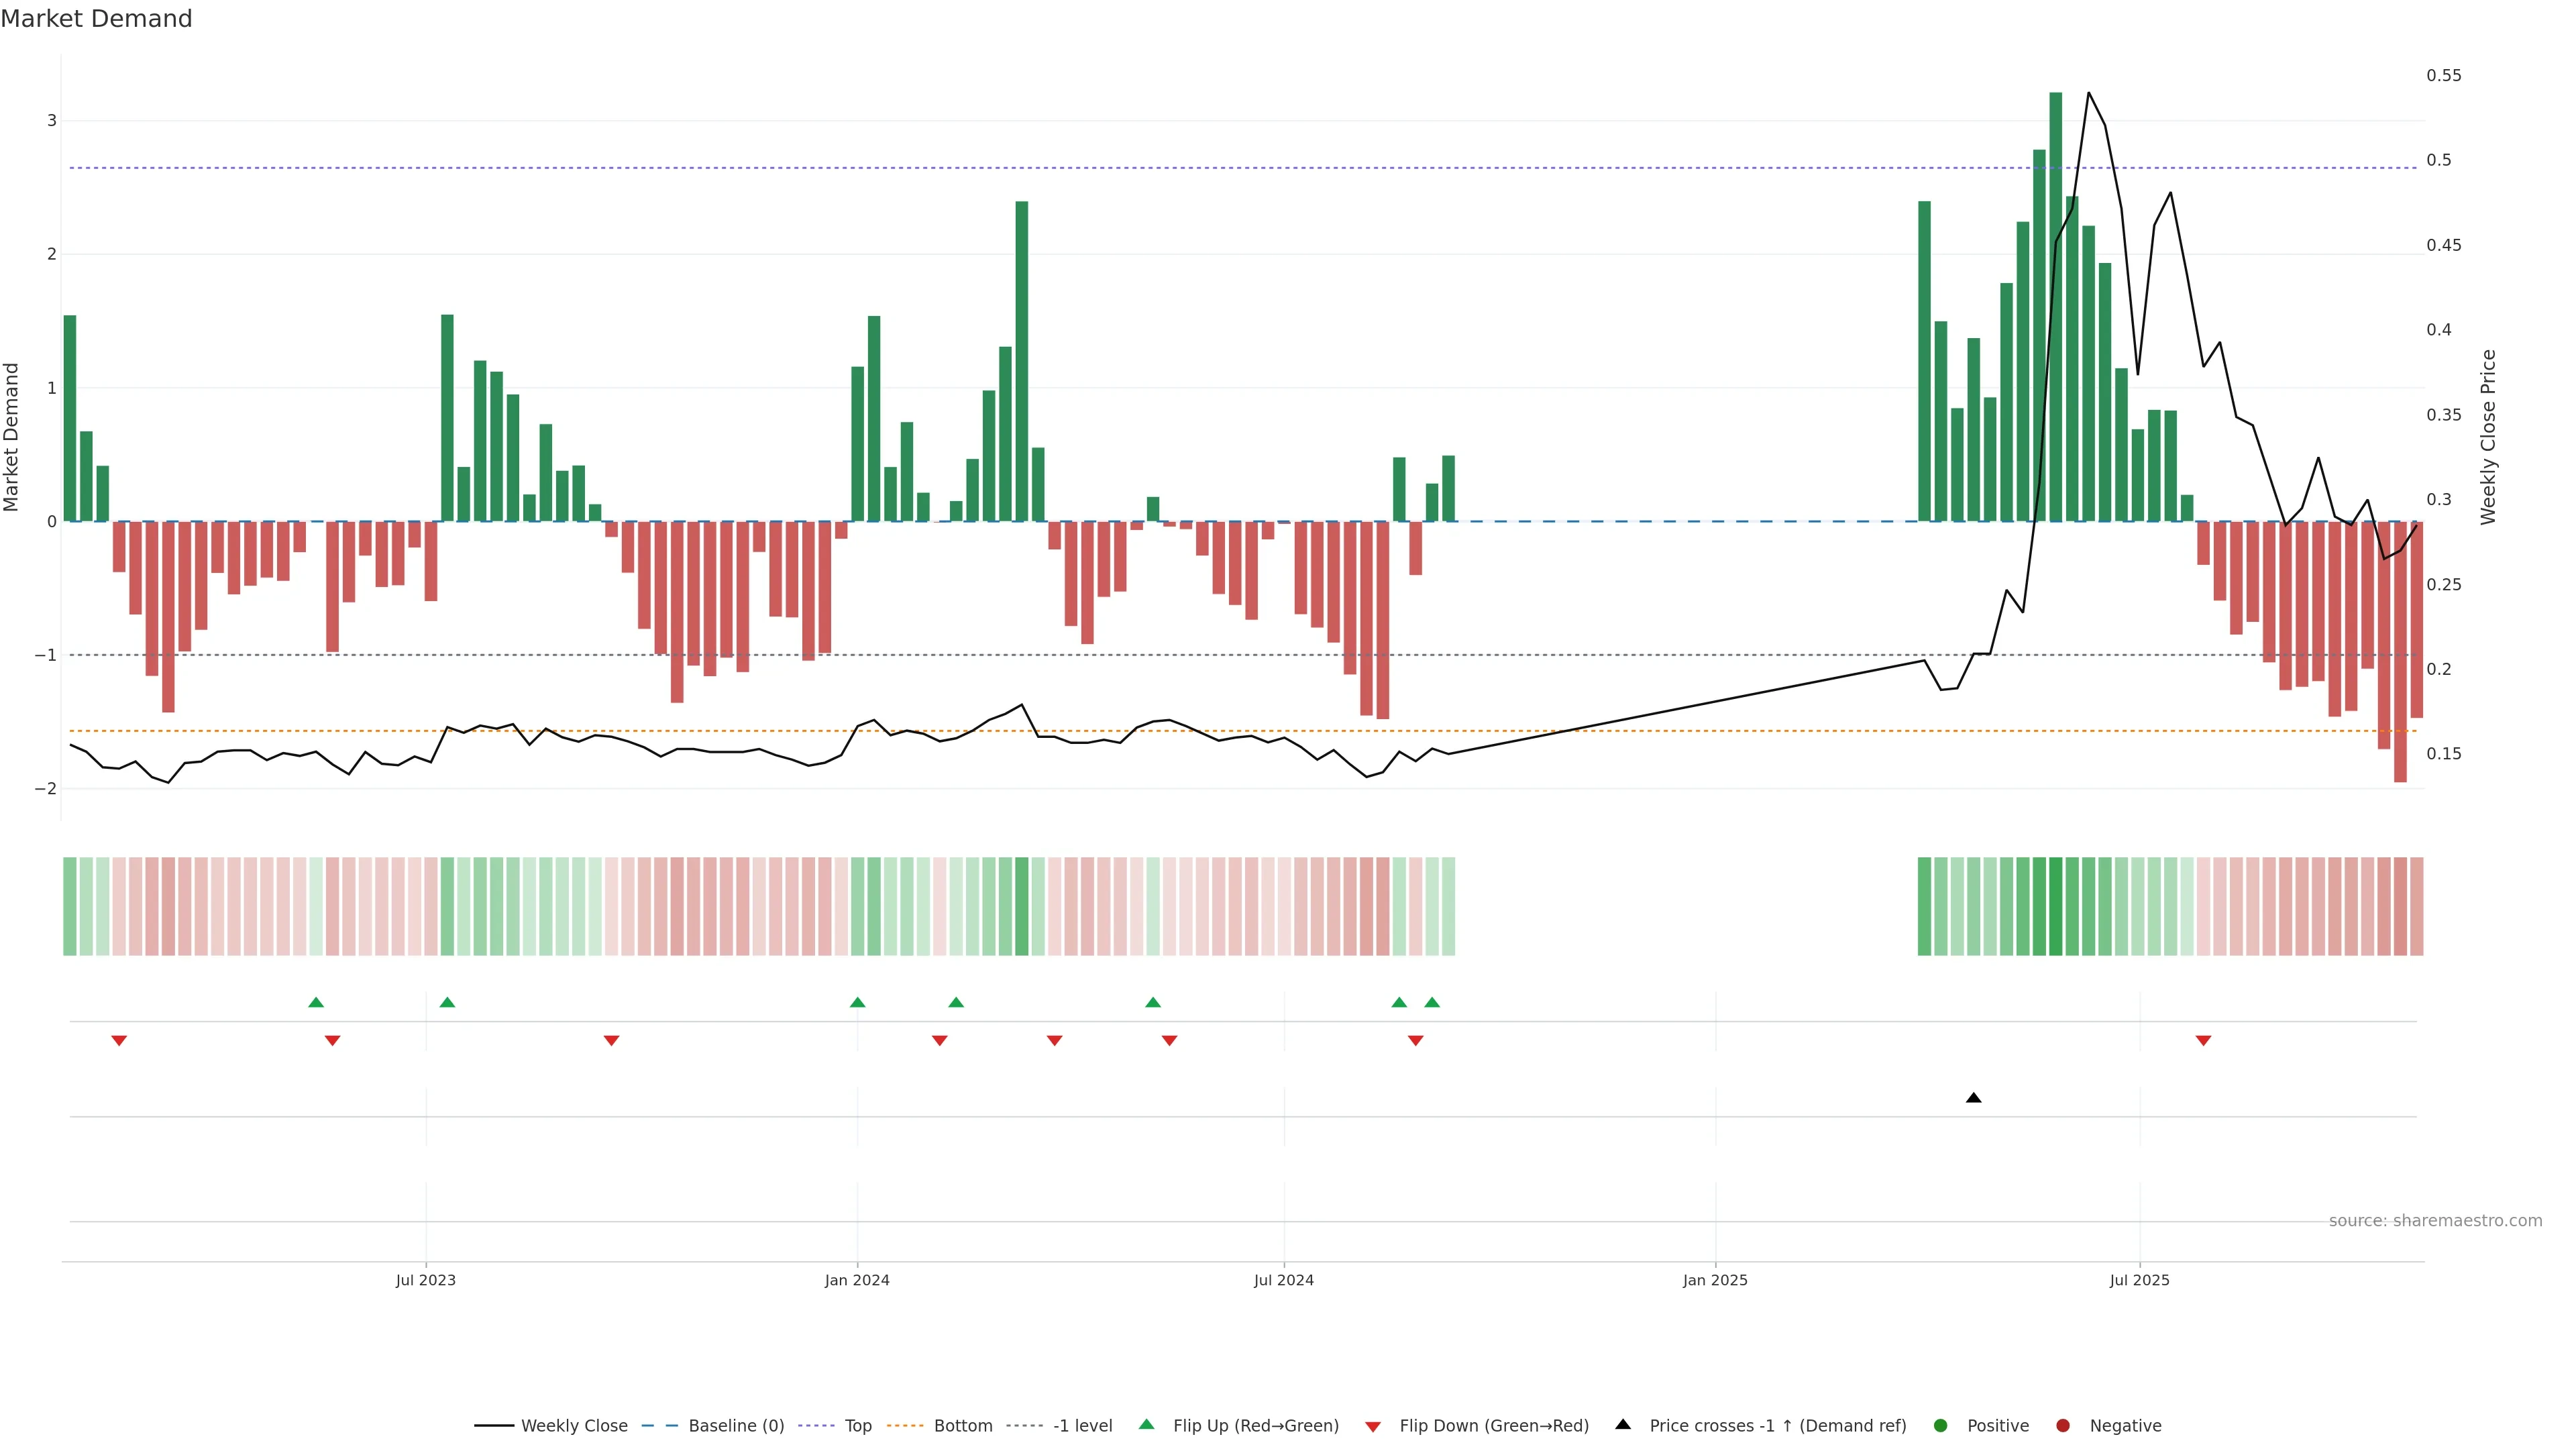Click the last red flip-down marker after Jul 2025
This screenshot has height=1449, width=2576.
pos(2203,1041)
